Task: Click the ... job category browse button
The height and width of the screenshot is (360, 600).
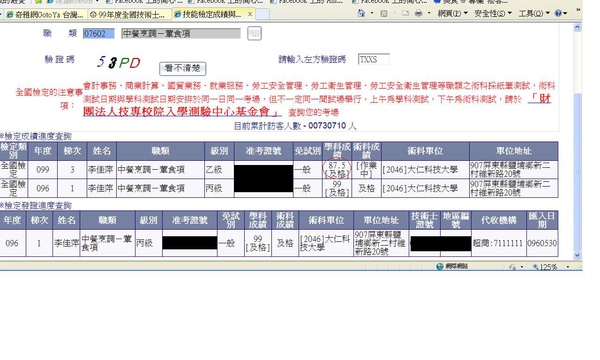Action: point(254,34)
